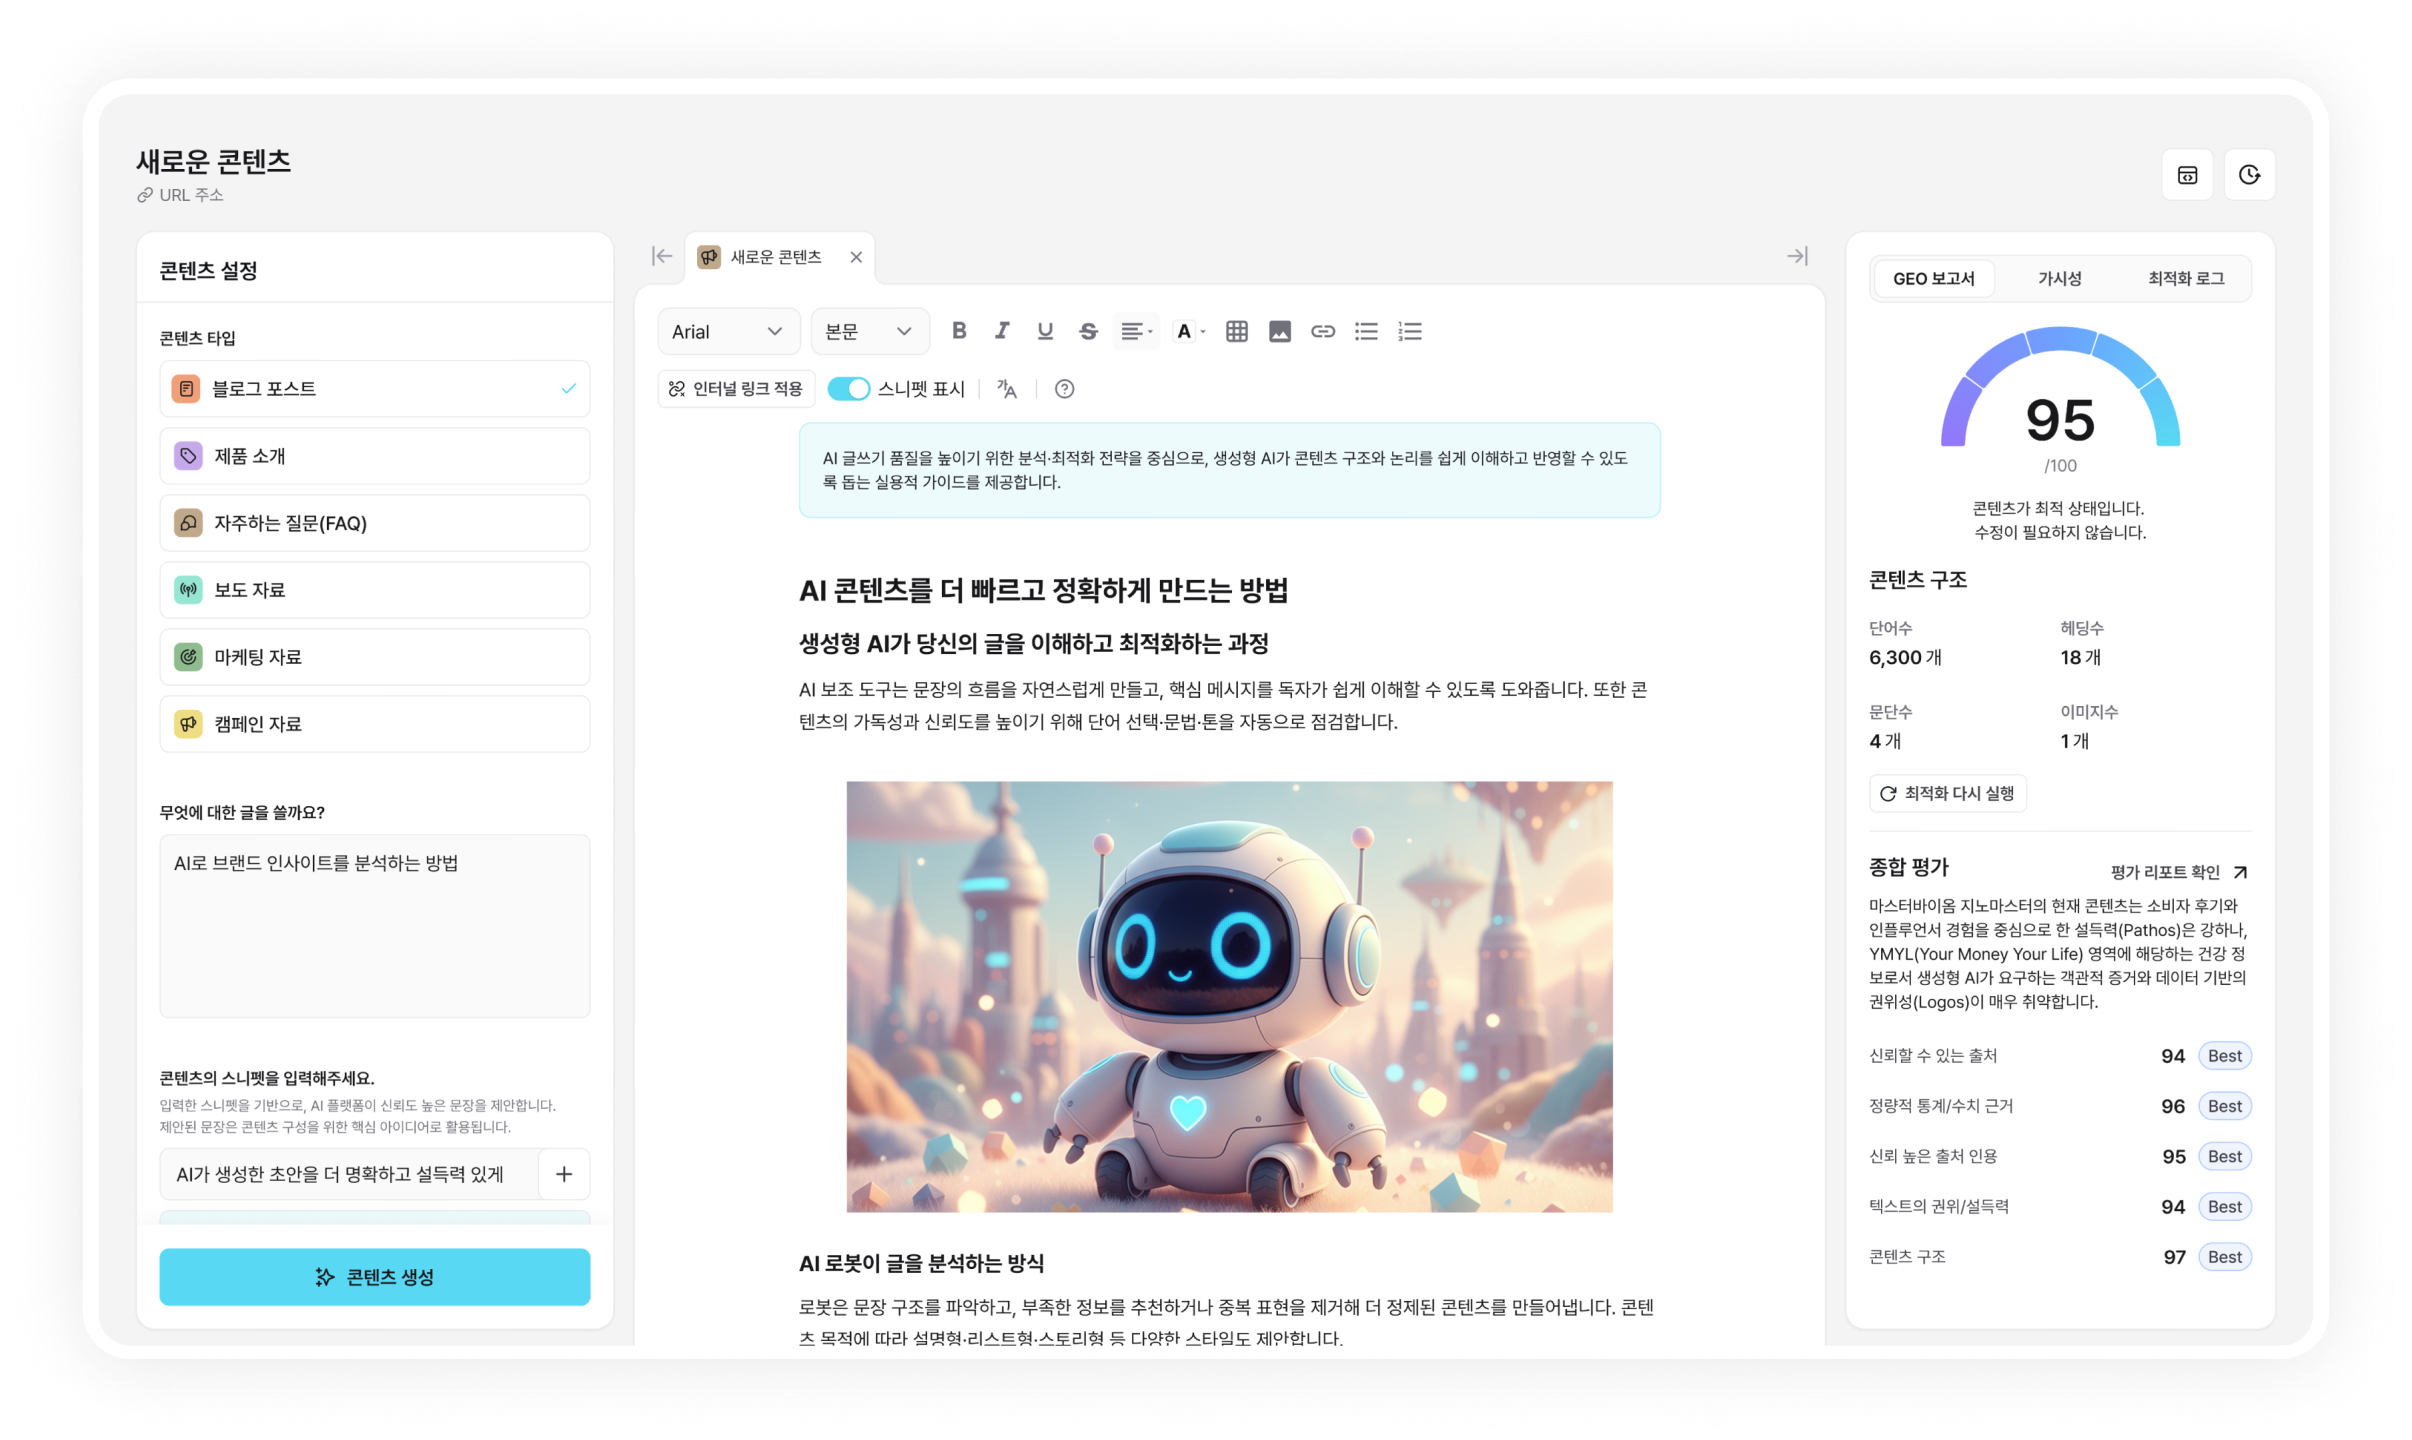Insert a table into the content
Image resolution: width=2412 pixels, height=1440 pixels.
1235,331
